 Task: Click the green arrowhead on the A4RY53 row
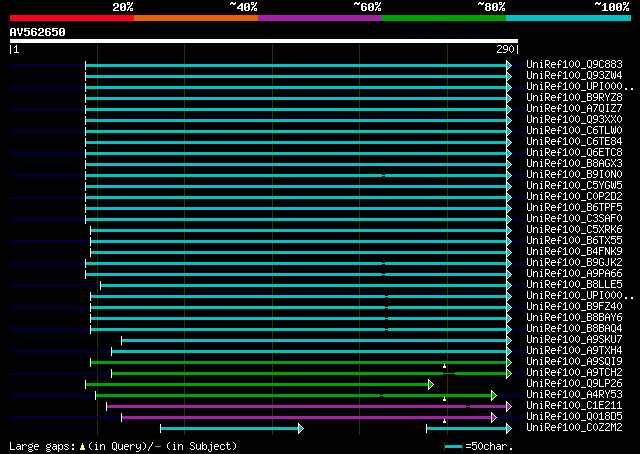click(494, 395)
